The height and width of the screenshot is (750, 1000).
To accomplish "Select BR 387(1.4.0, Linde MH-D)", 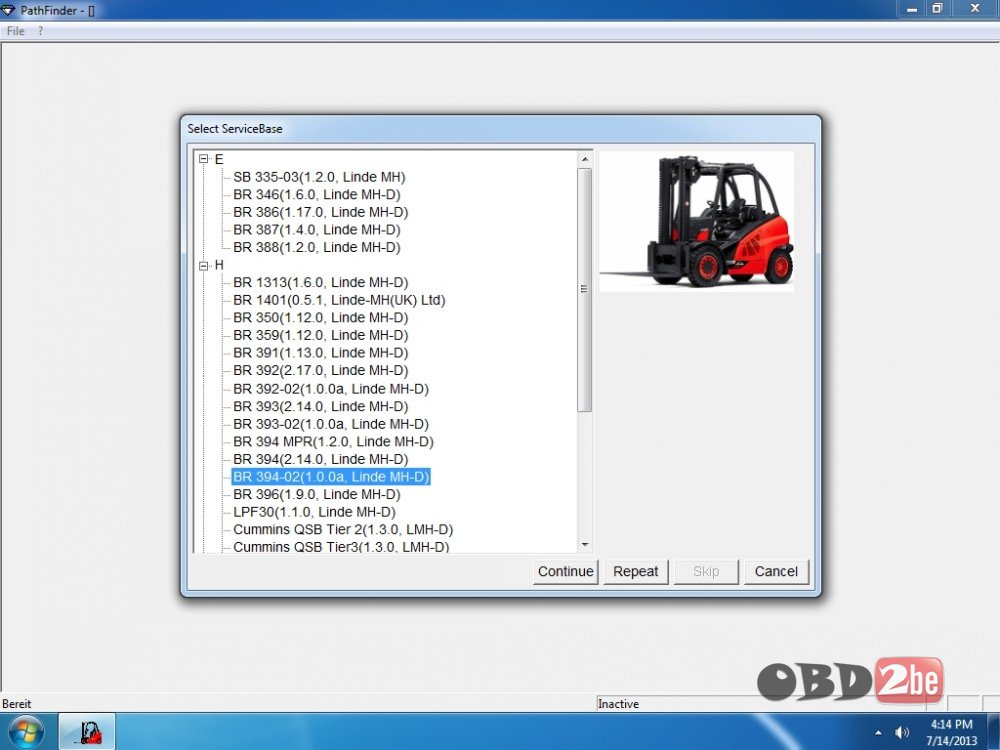I will [x=316, y=230].
